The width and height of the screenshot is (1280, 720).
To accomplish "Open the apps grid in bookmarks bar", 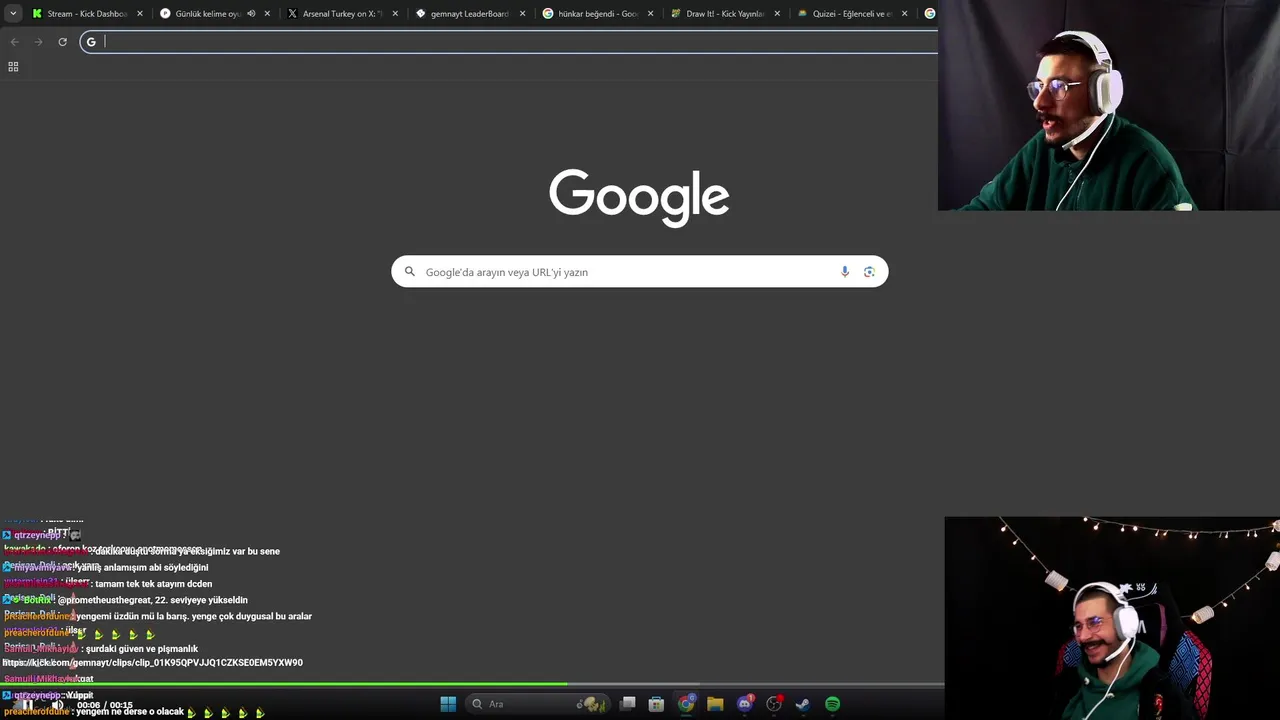I will click(x=13, y=66).
